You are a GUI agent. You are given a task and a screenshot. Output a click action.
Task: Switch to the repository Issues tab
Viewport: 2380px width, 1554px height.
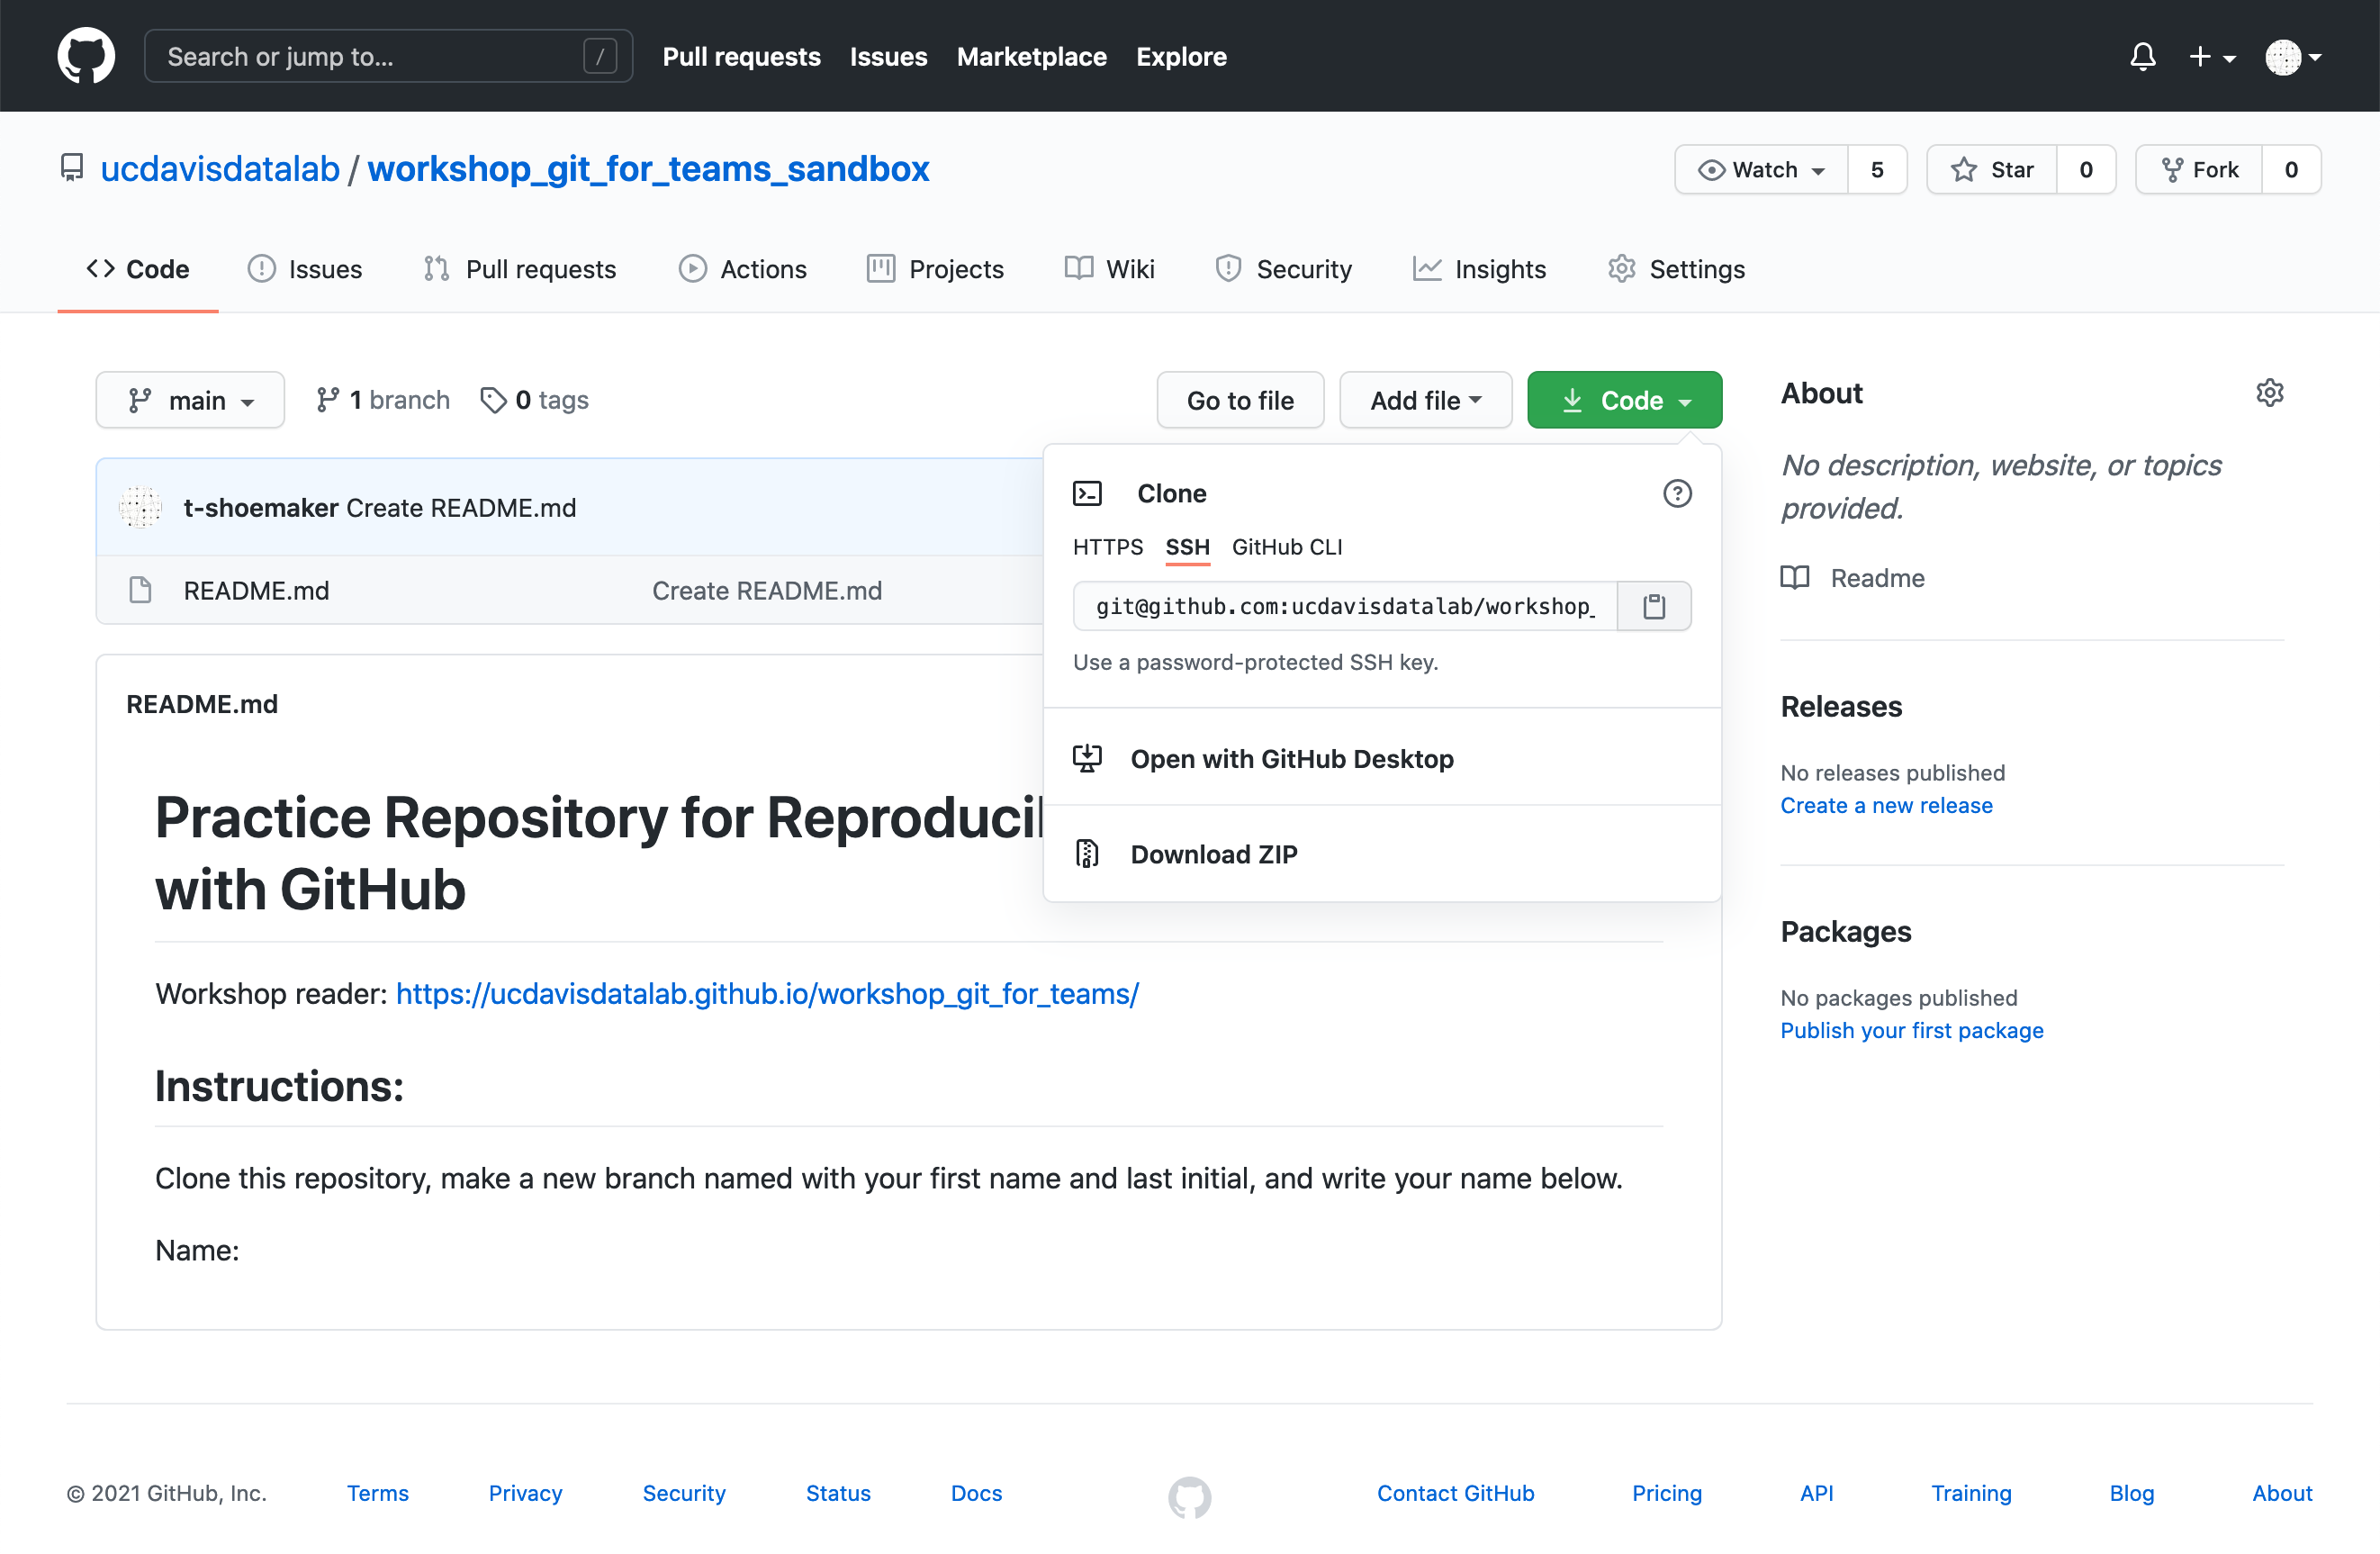click(305, 269)
